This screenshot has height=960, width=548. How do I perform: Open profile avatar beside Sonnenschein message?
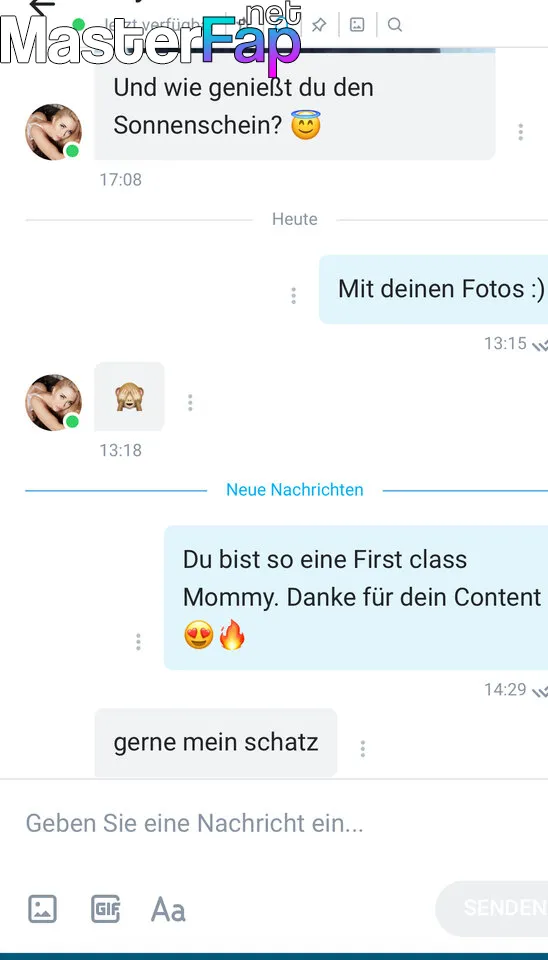tap(53, 132)
